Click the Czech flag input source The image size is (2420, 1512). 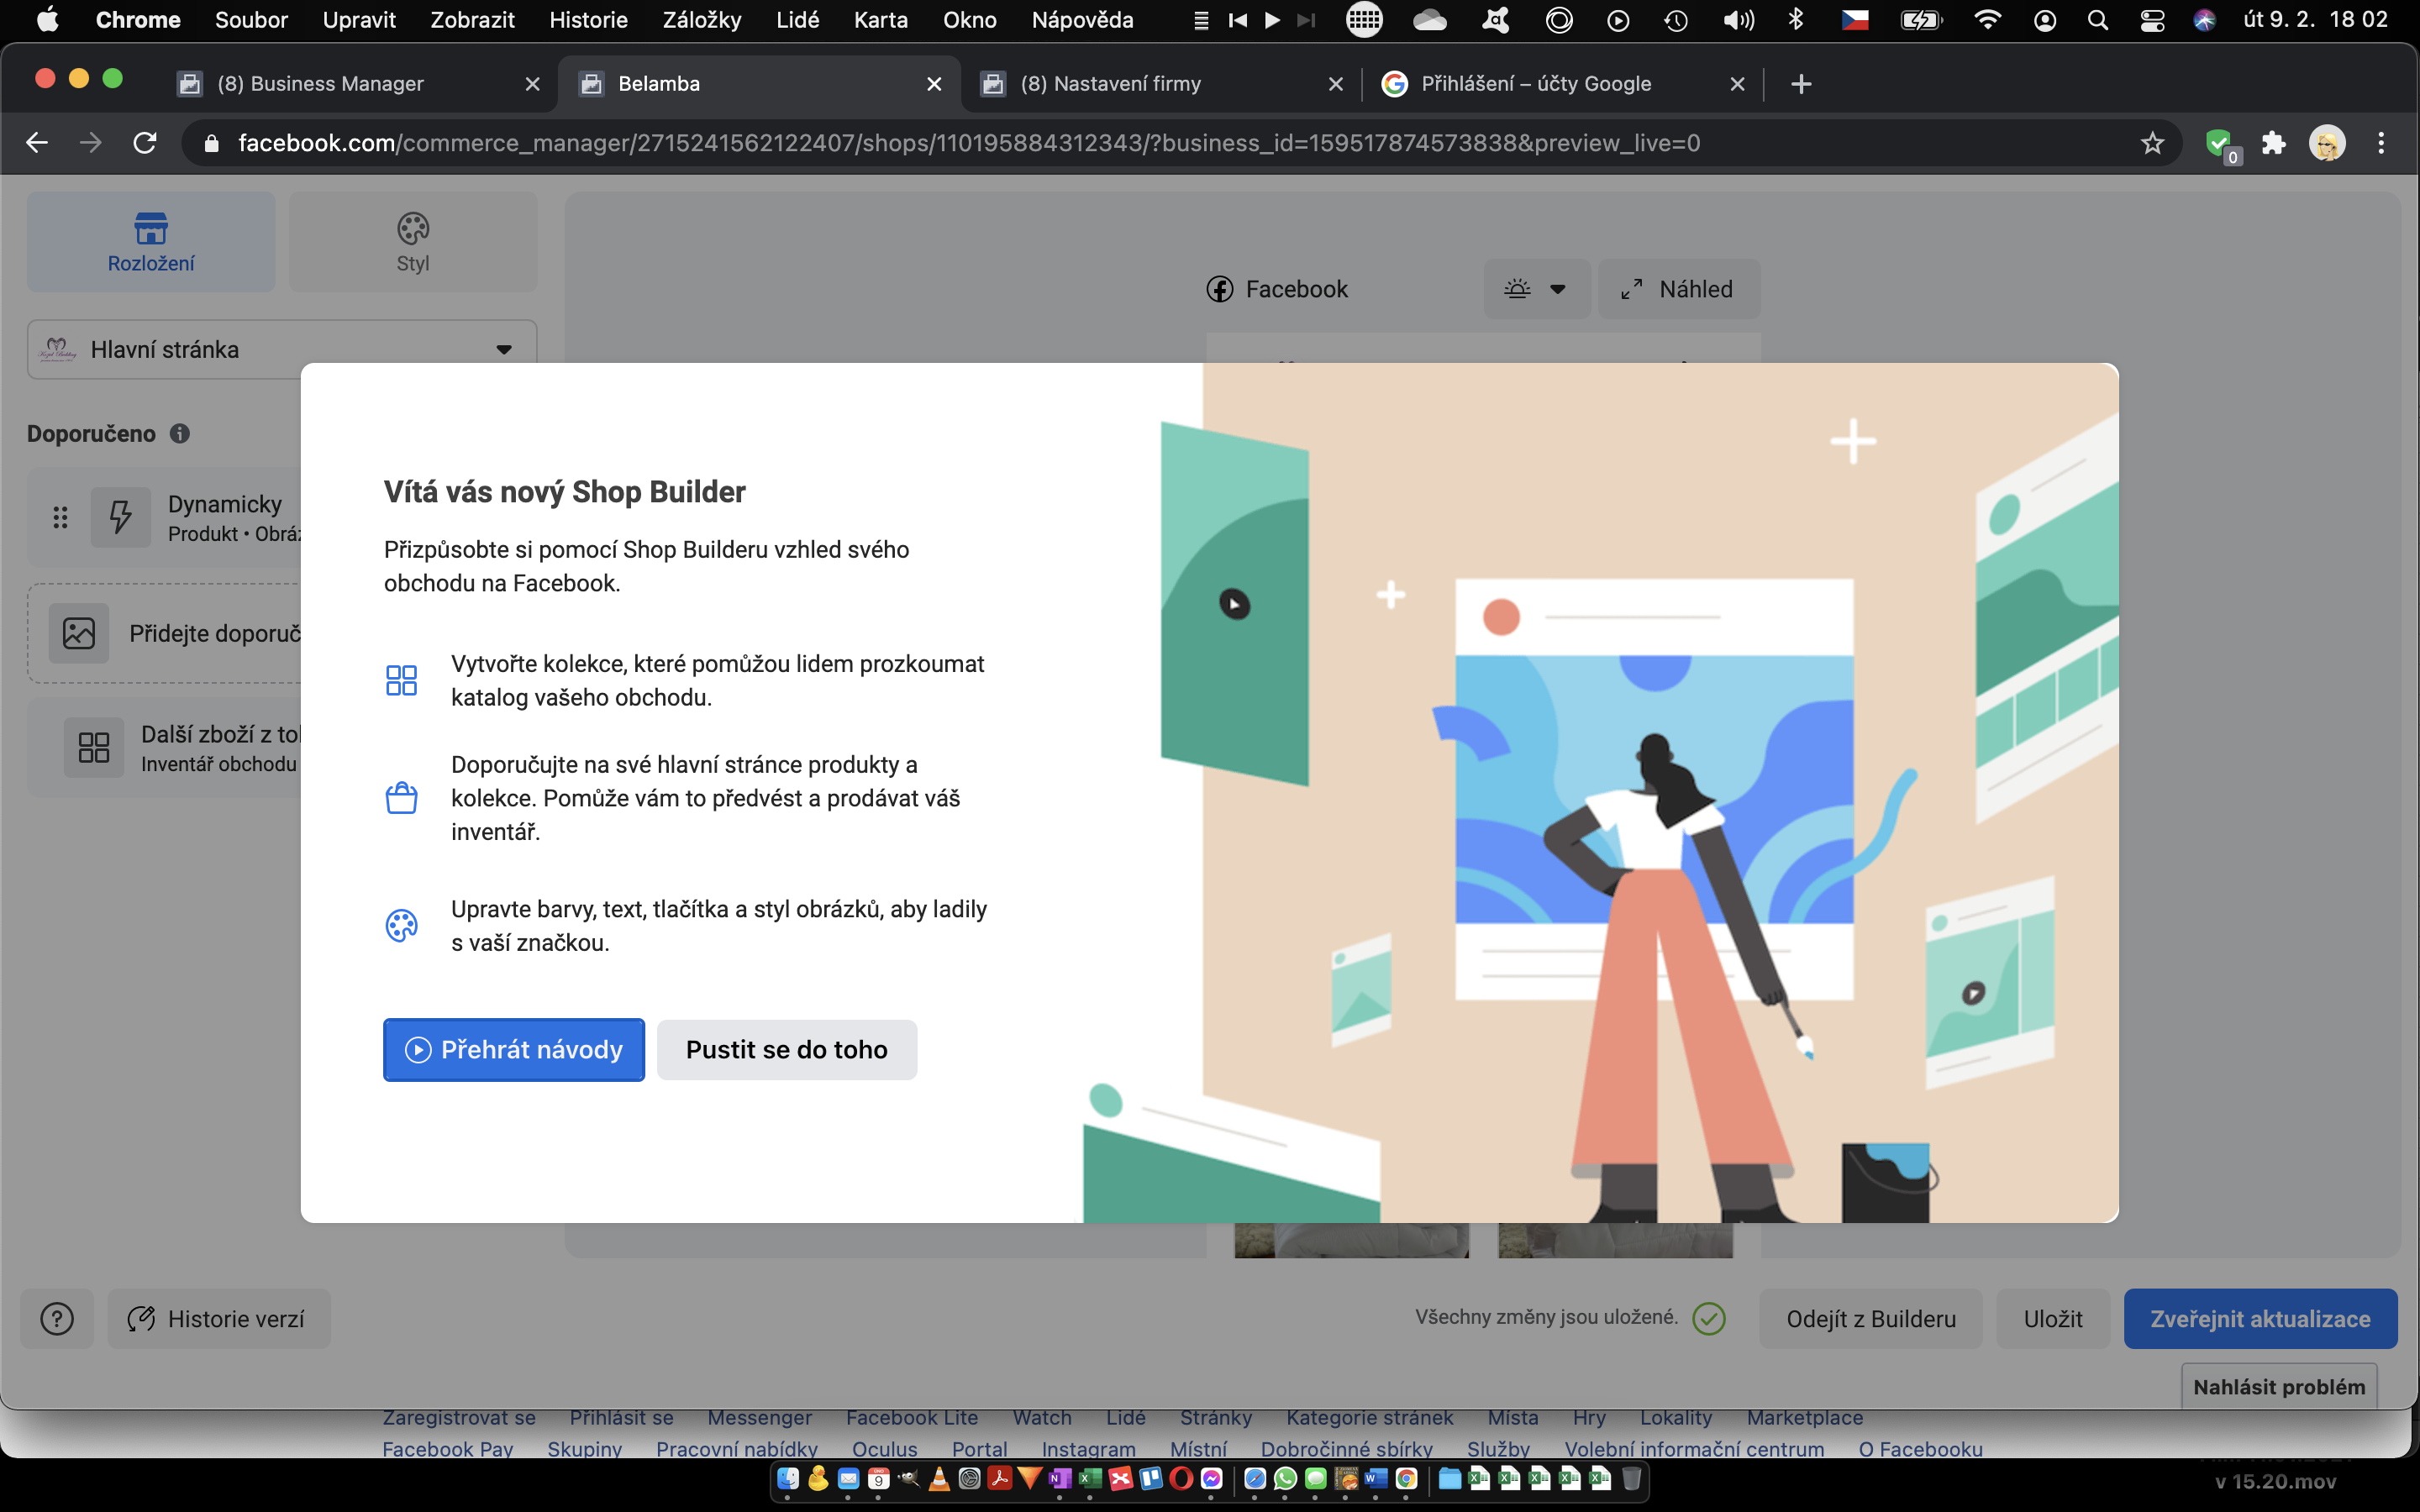coord(1855,20)
